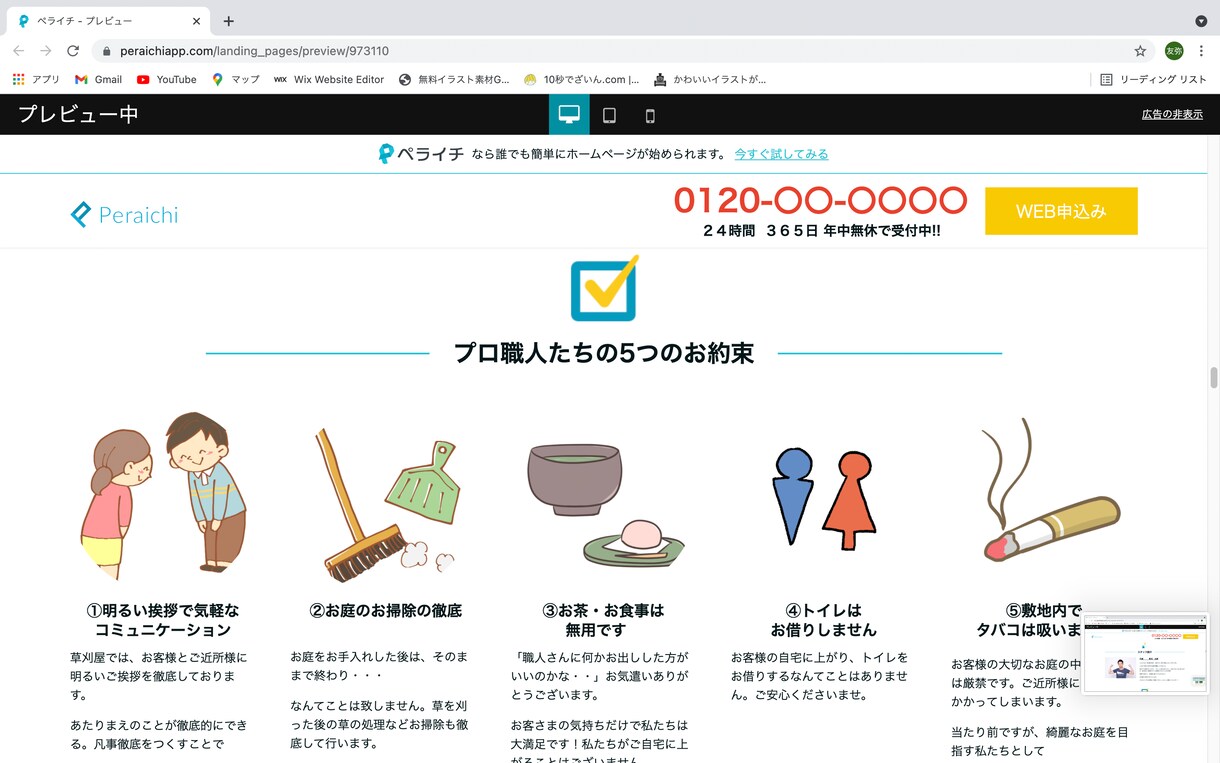Open the 10秒でざいん.com bookmark
This screenshot has height=763, width=1220.
tap(581, 79)
